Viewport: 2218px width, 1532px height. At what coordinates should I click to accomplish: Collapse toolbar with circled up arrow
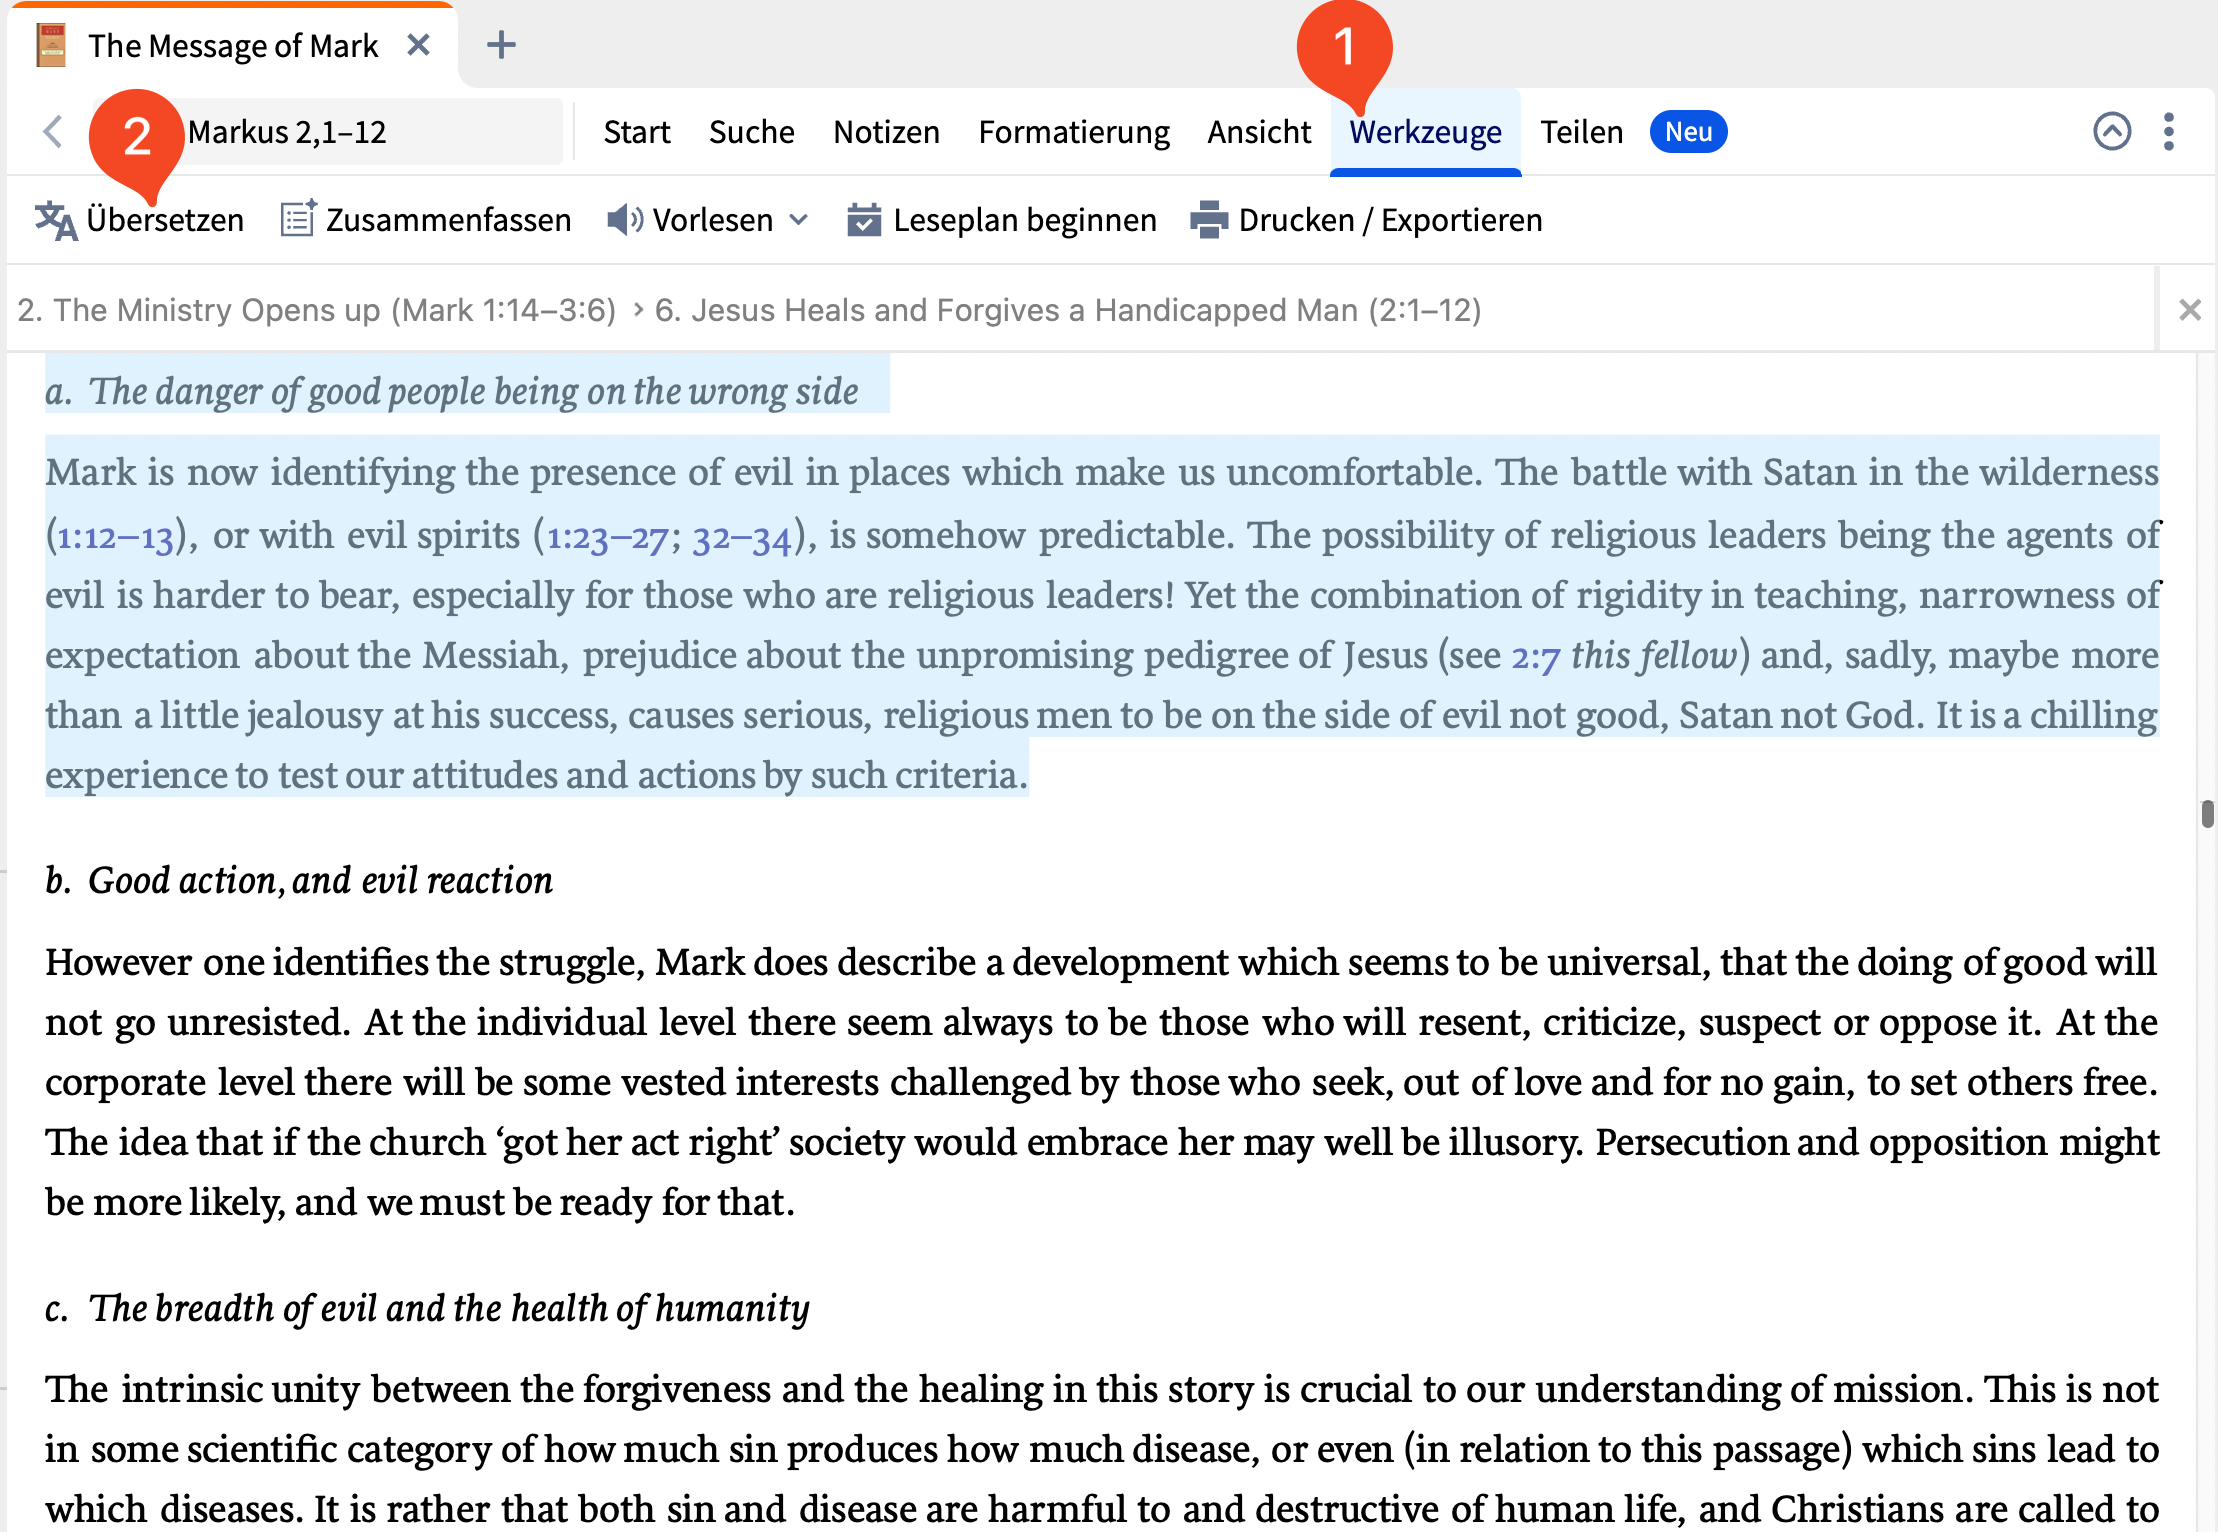click(x=2112, y=131)
